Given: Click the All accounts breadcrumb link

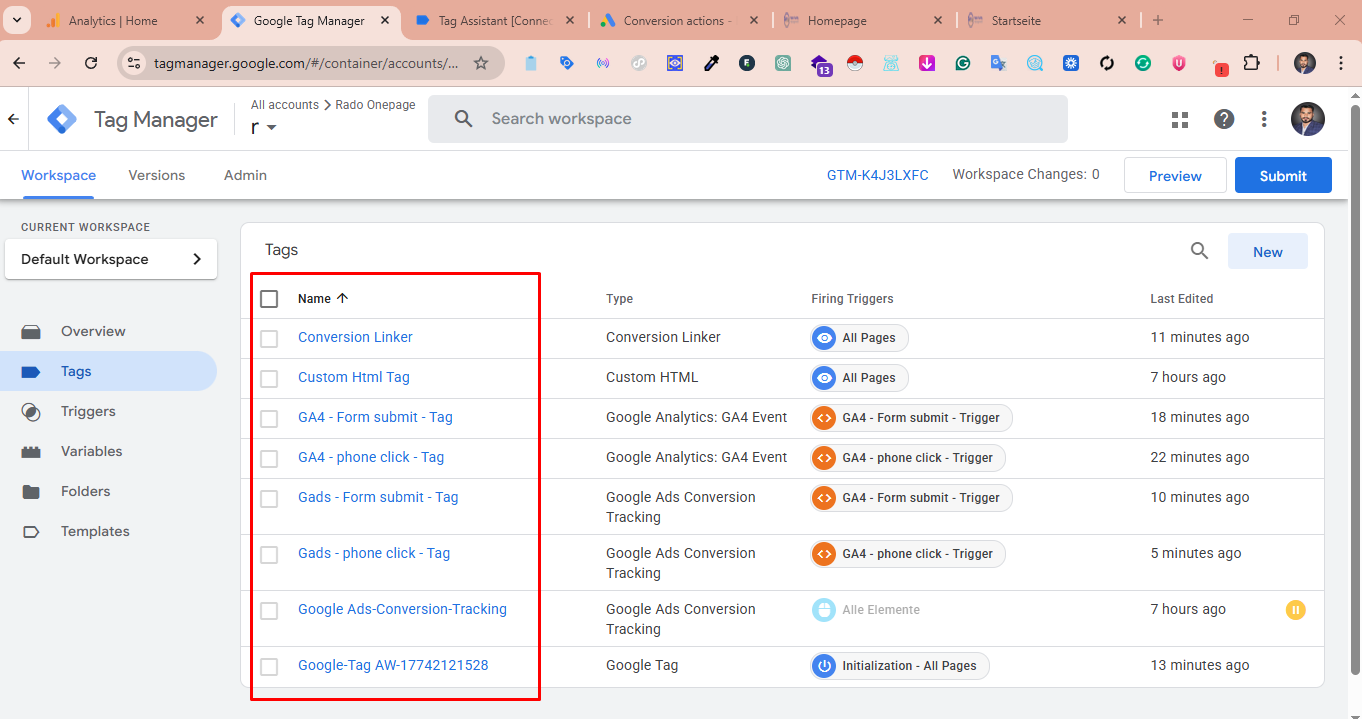Looking at the screenshot, I should coord(285,104).
